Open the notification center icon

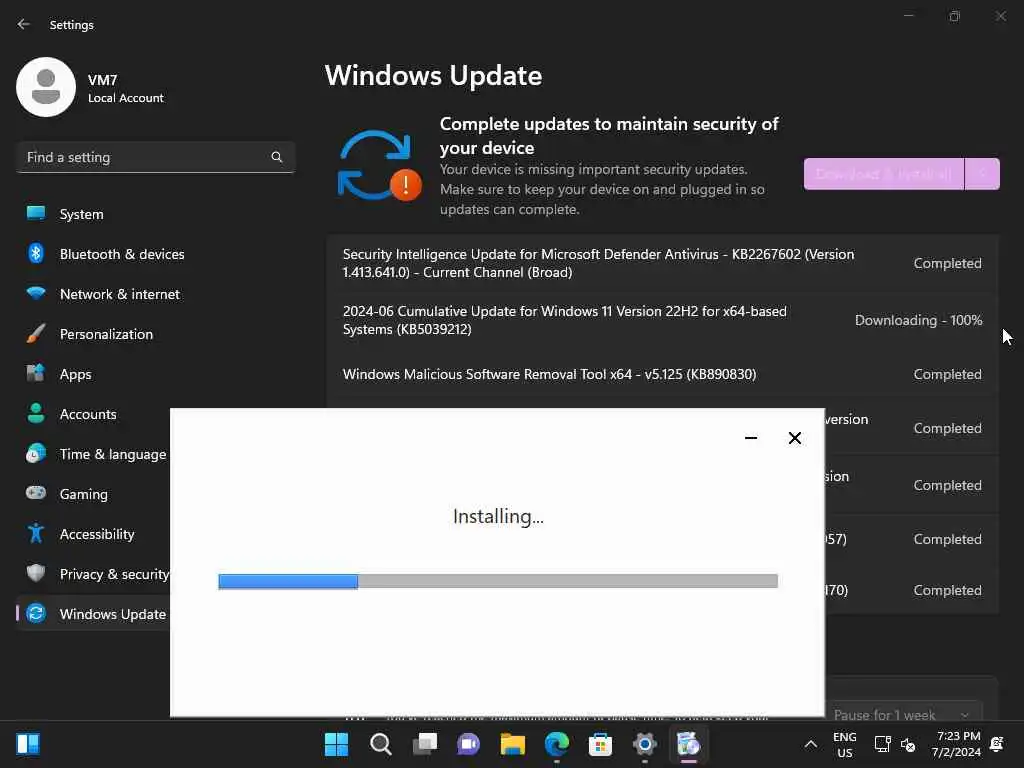(x=997, y=744)
